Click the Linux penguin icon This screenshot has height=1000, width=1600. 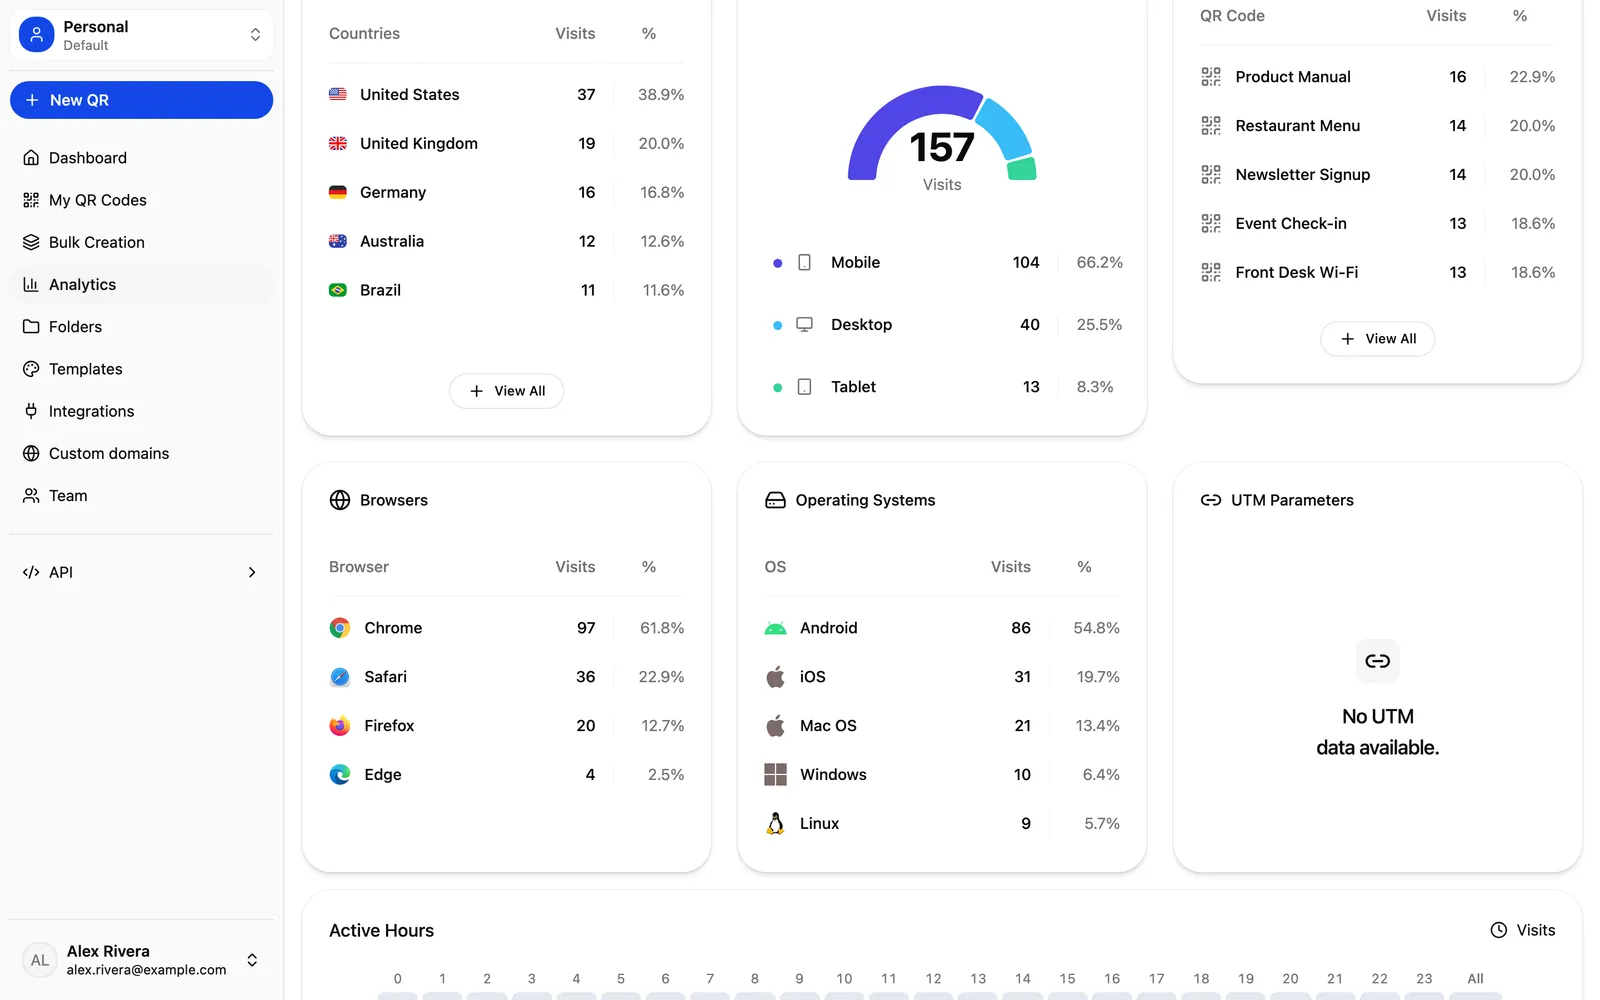coord(775,823)
